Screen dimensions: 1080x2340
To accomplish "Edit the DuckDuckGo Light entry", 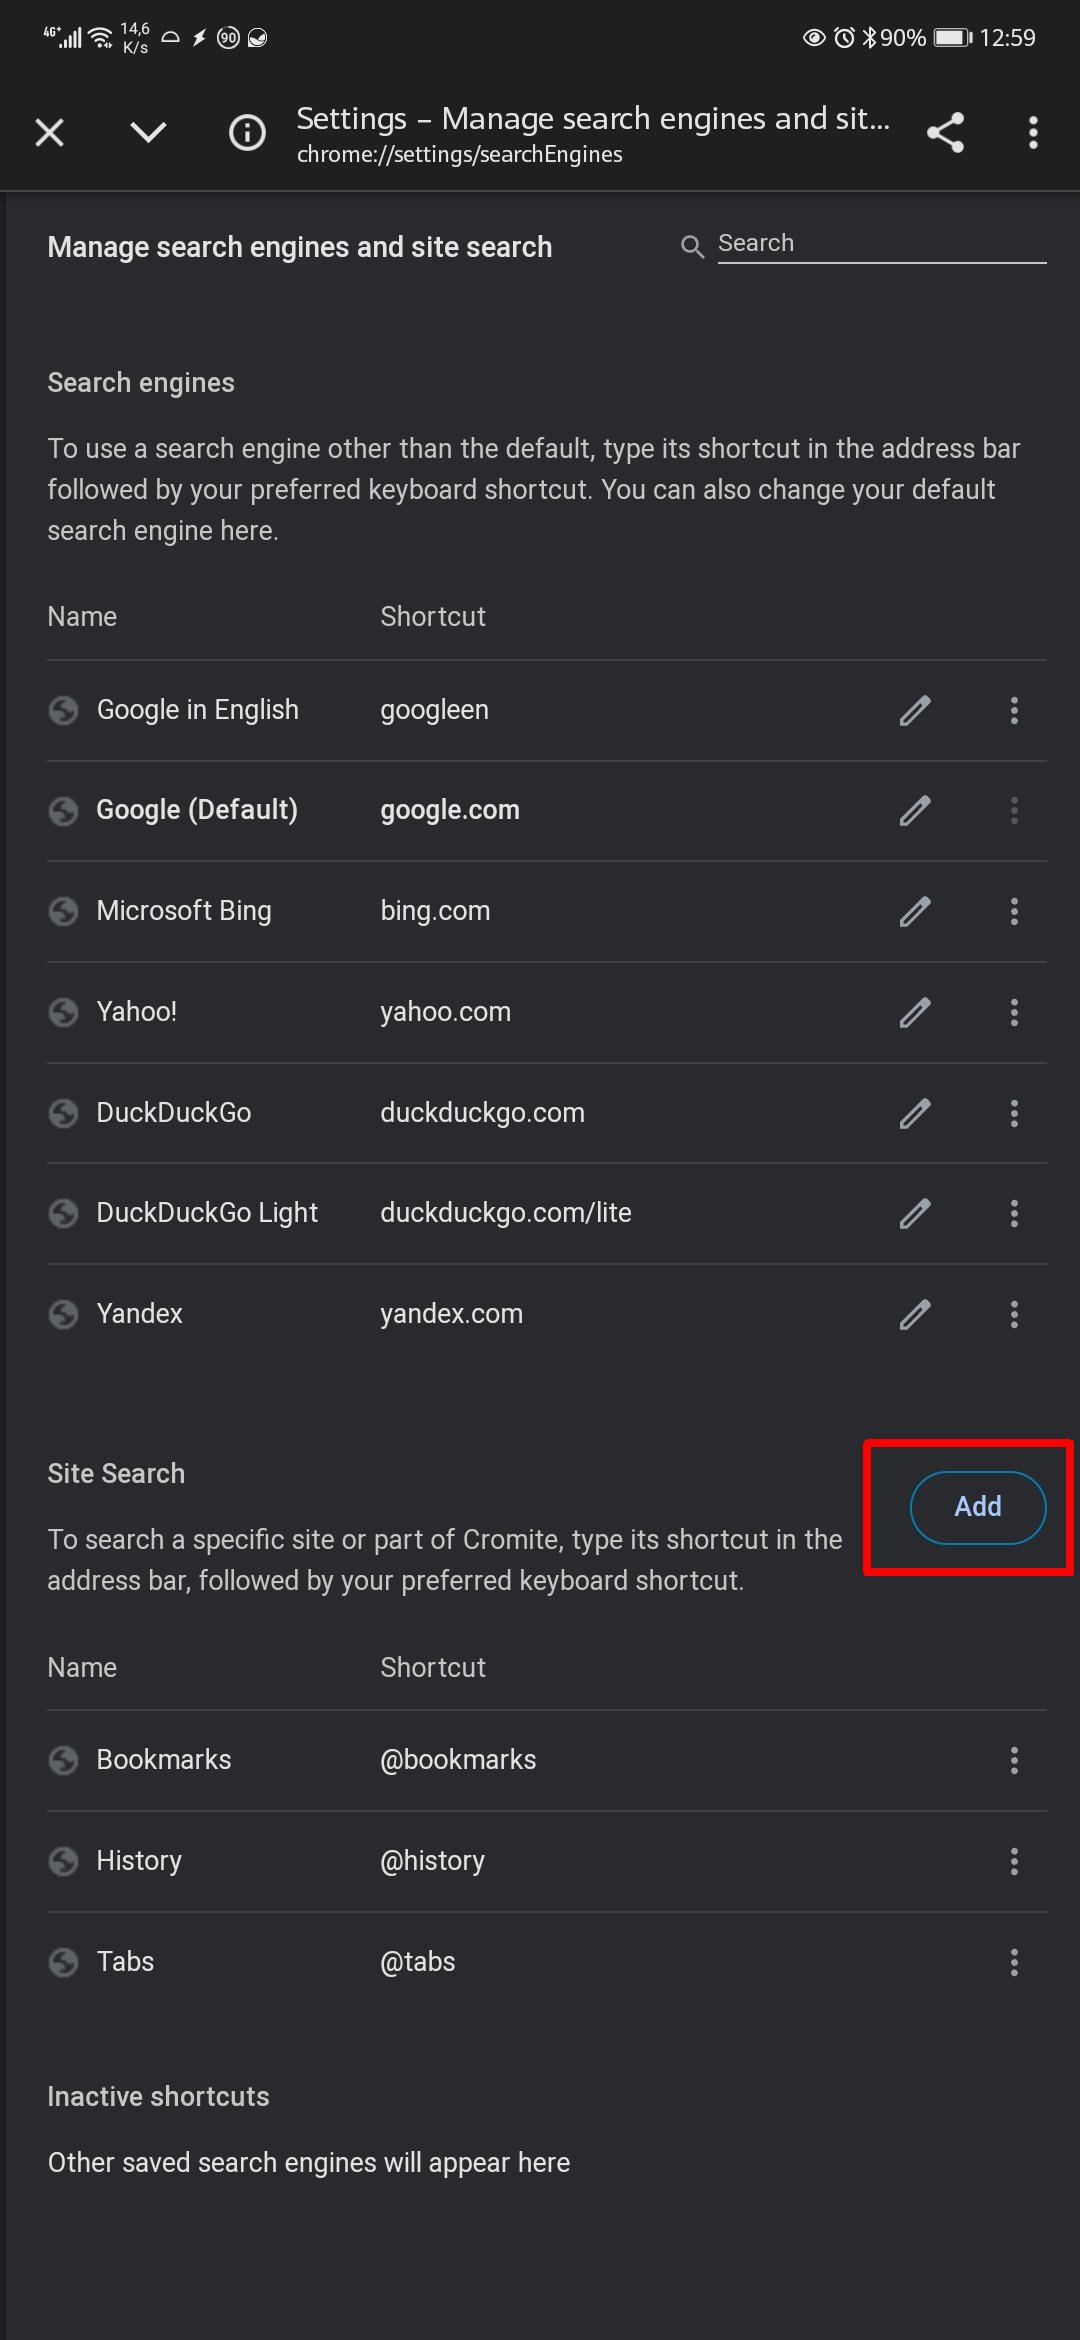I will tap(914, 1214).
